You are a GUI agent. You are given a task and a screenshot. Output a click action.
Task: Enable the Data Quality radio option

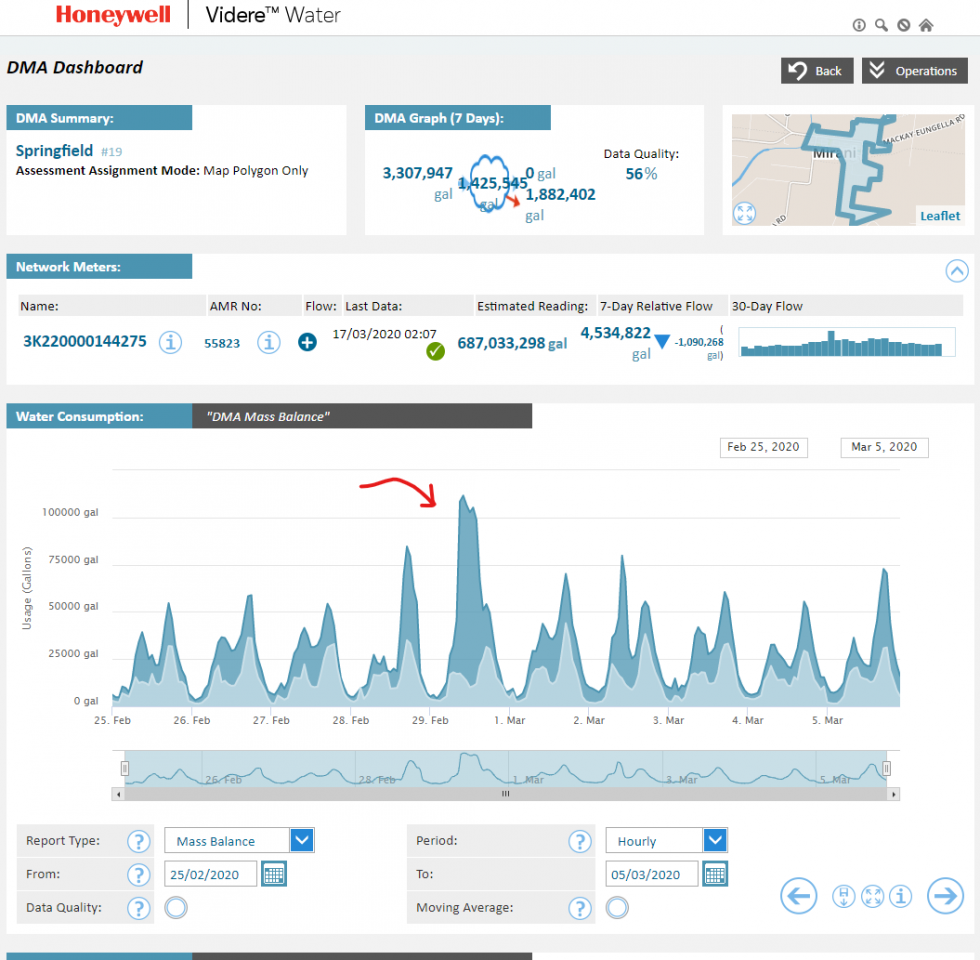coord(176,908)
